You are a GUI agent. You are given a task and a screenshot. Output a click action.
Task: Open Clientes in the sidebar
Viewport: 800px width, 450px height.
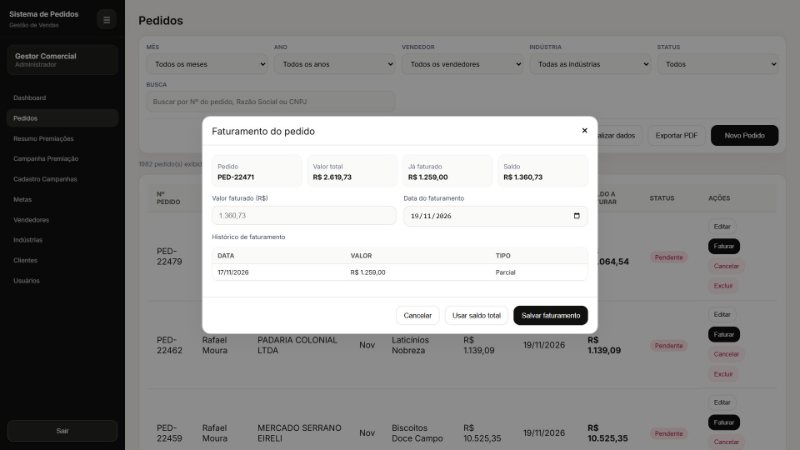click(63, 260)
